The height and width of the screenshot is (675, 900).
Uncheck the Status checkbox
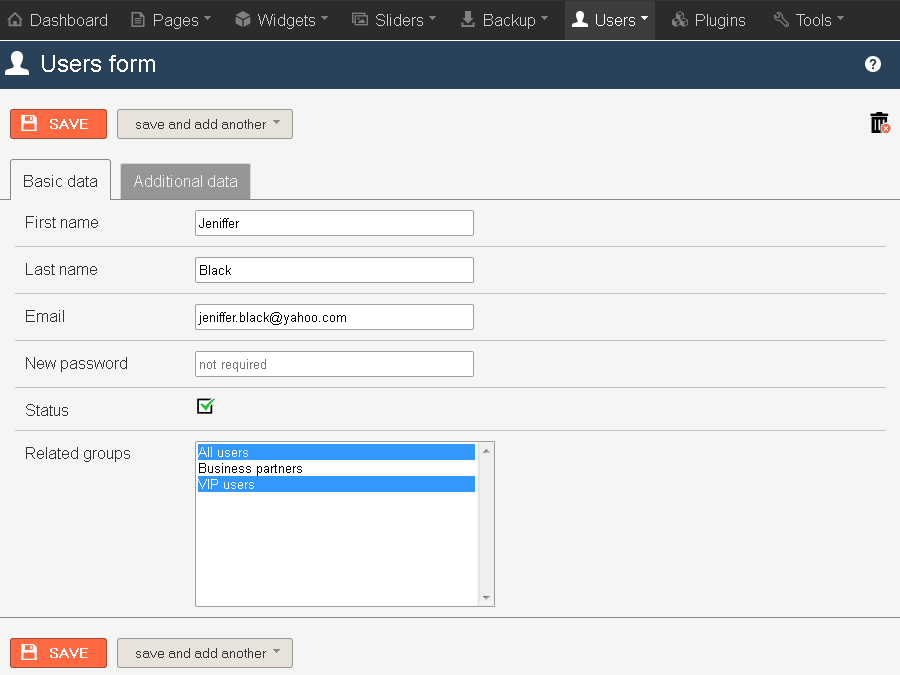[x=205, y=406]
